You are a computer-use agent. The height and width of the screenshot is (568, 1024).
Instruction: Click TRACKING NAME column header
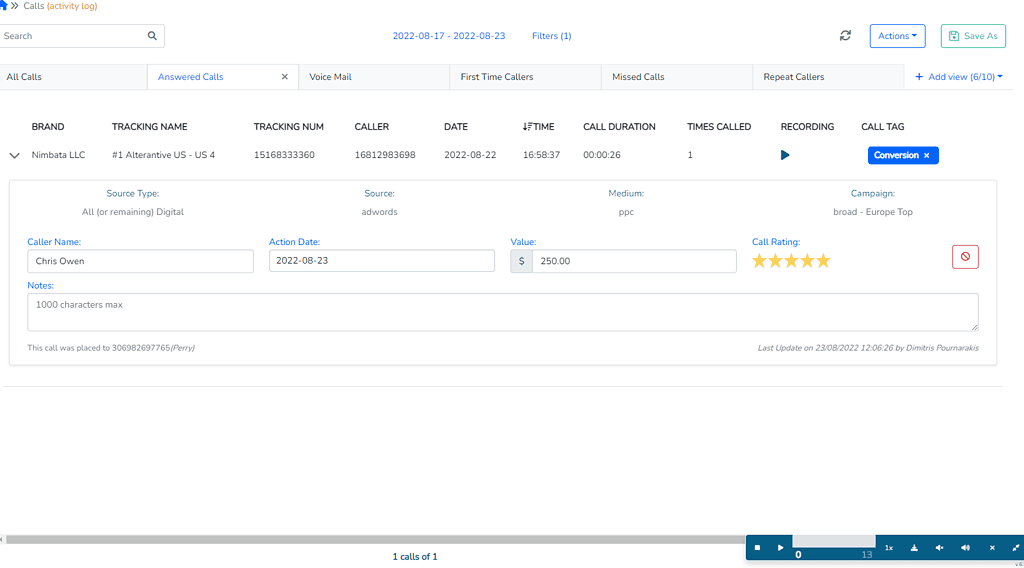[x=150, y=127]
